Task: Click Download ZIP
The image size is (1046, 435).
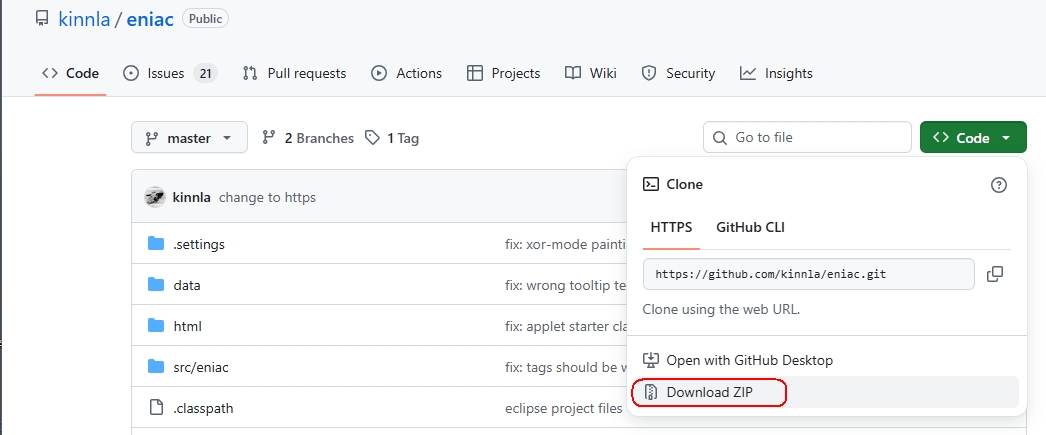Action: point(709,392)
